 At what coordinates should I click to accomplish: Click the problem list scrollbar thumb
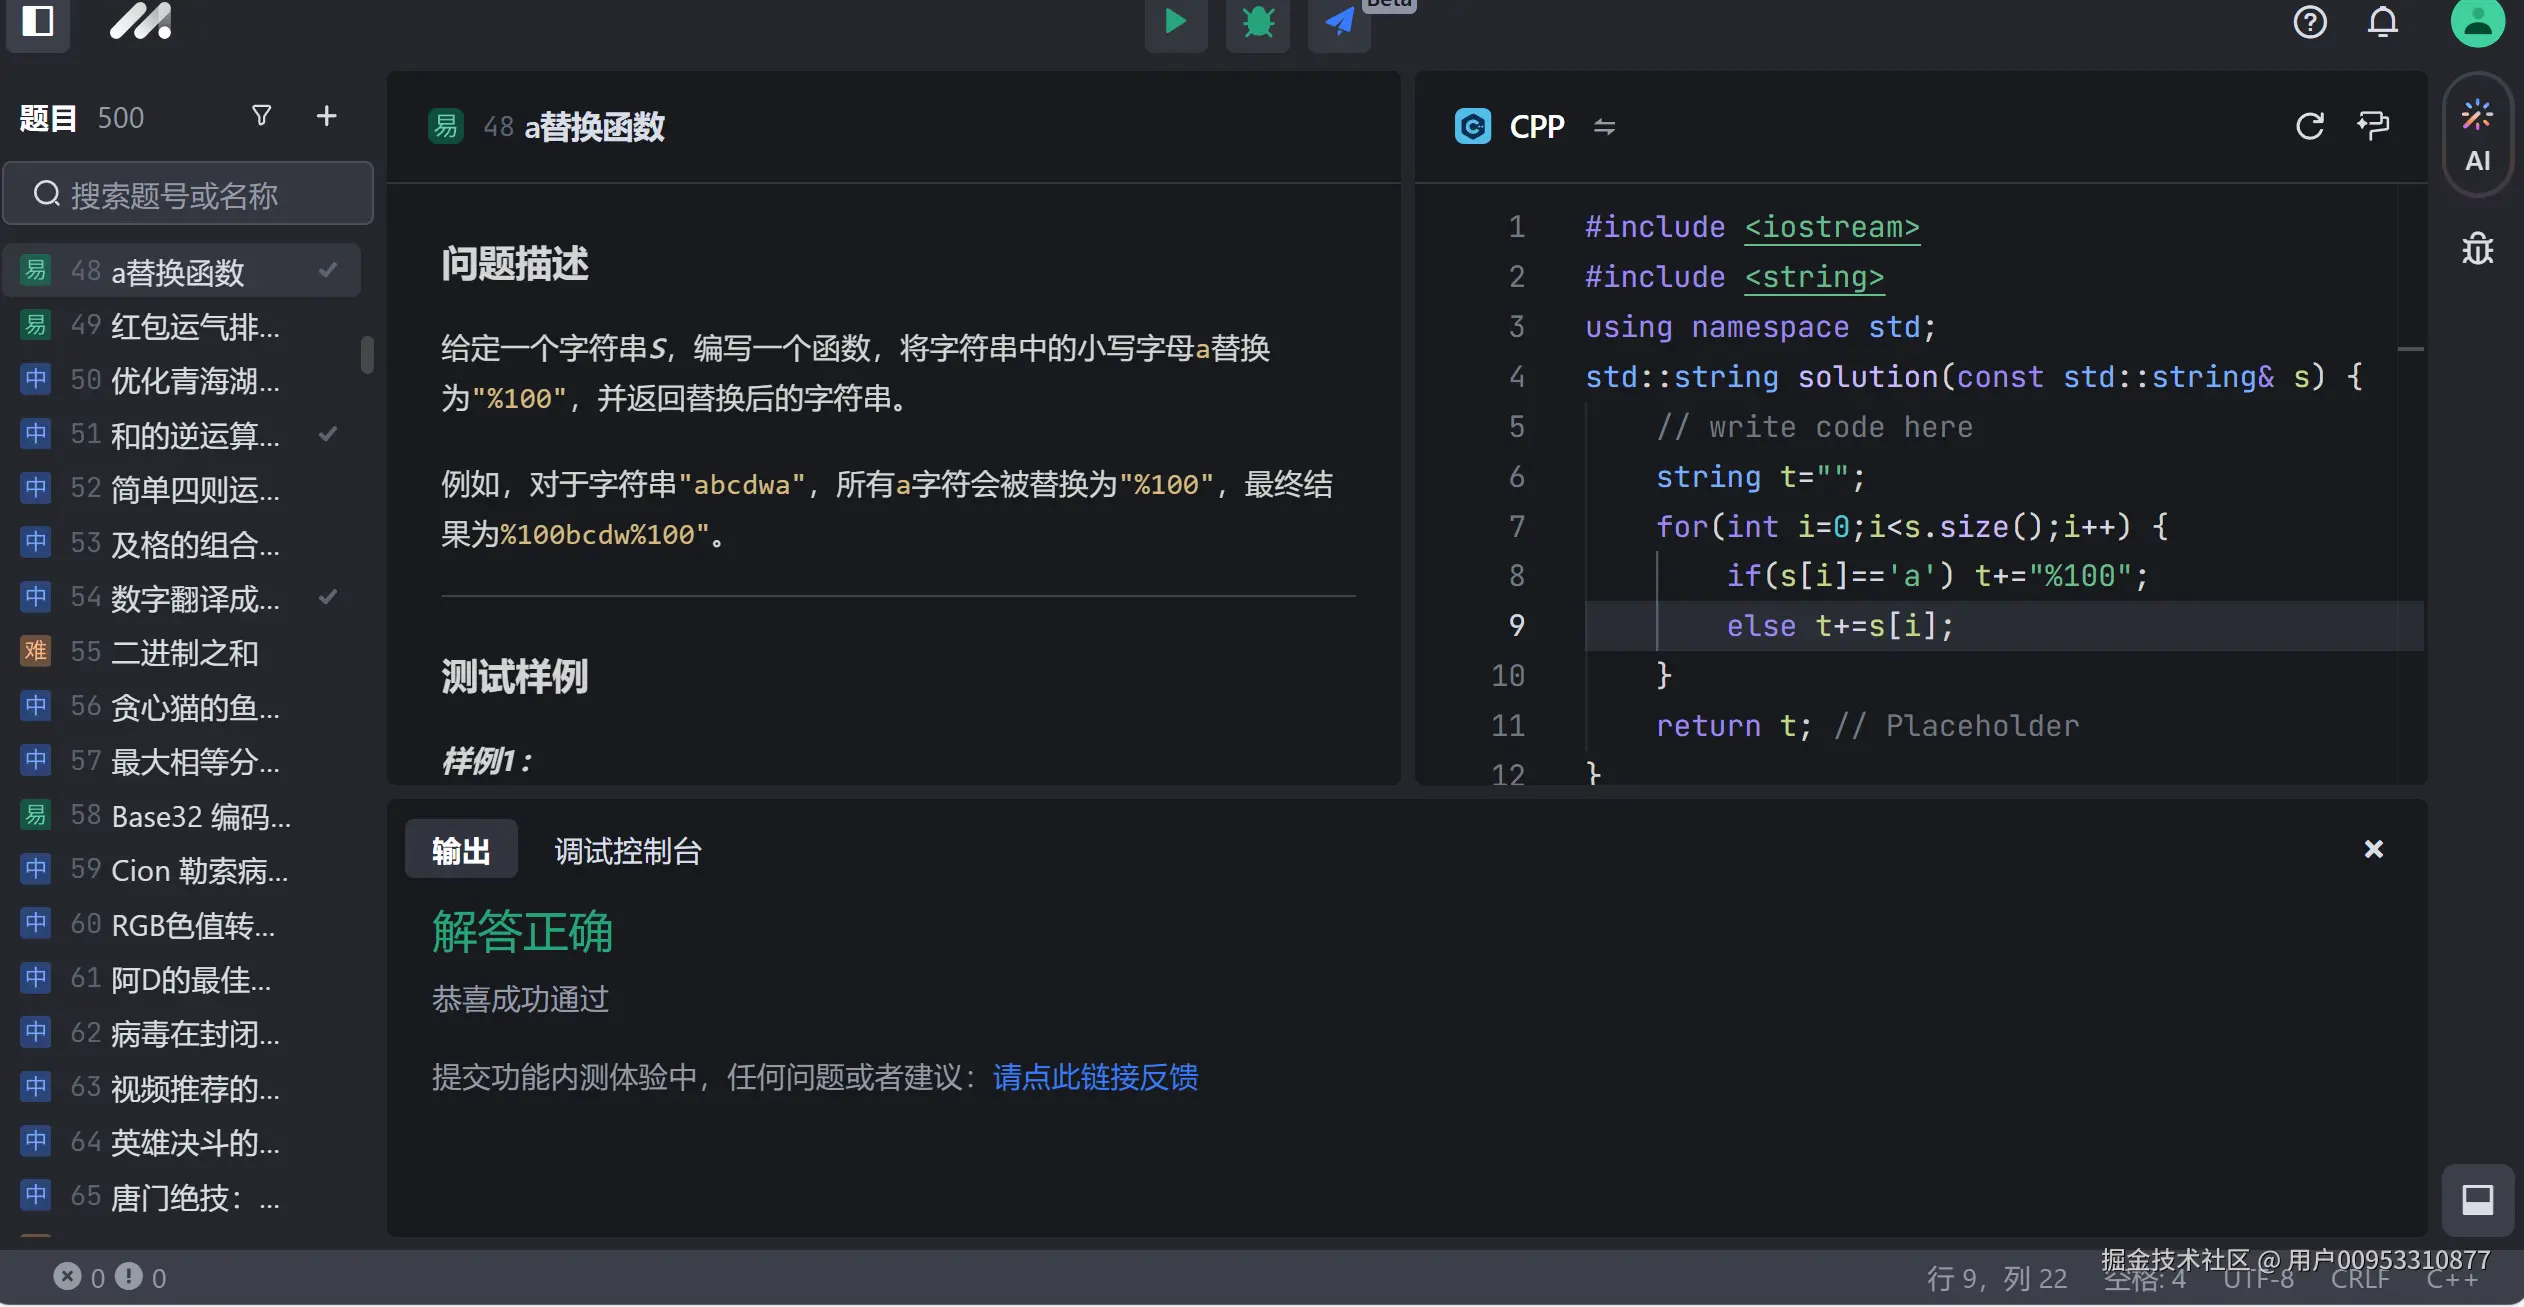tap(367, 354)
